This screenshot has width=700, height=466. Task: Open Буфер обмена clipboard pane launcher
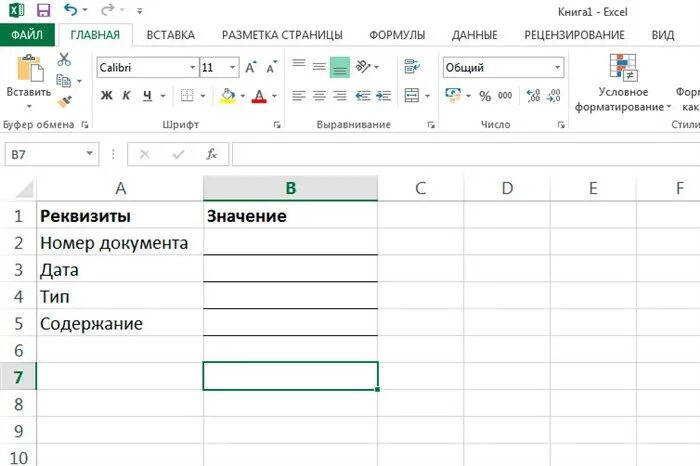coord(85,125)
